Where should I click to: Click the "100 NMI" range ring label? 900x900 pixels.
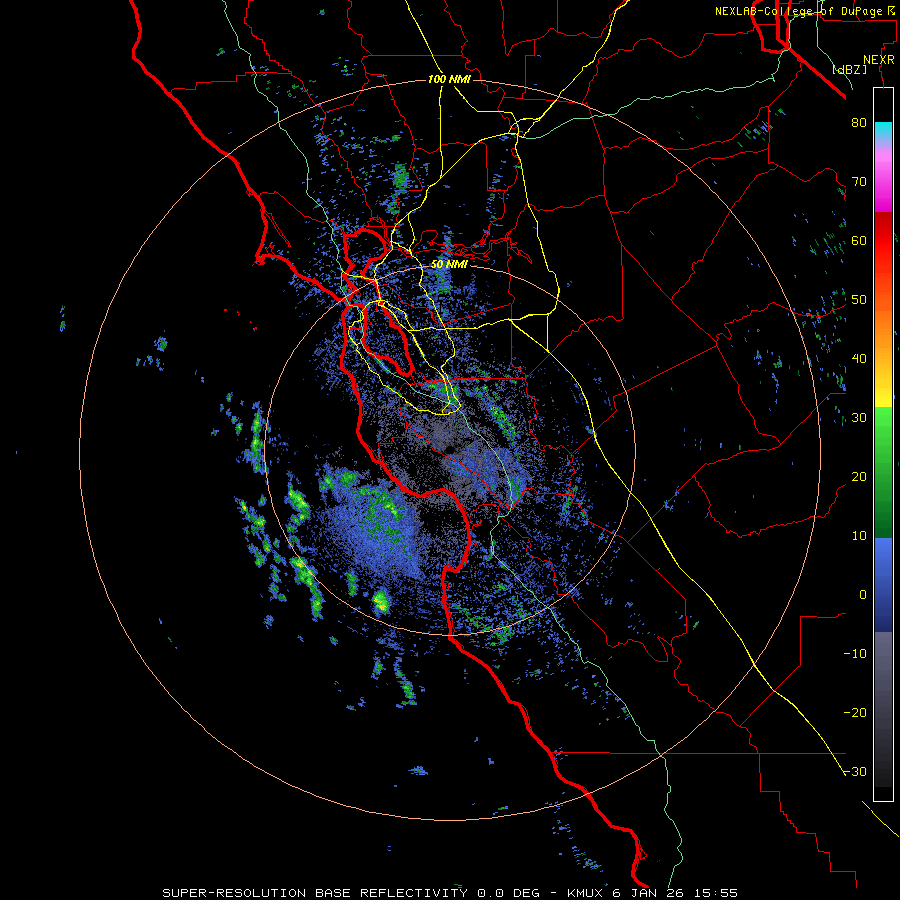click(449, 79)
